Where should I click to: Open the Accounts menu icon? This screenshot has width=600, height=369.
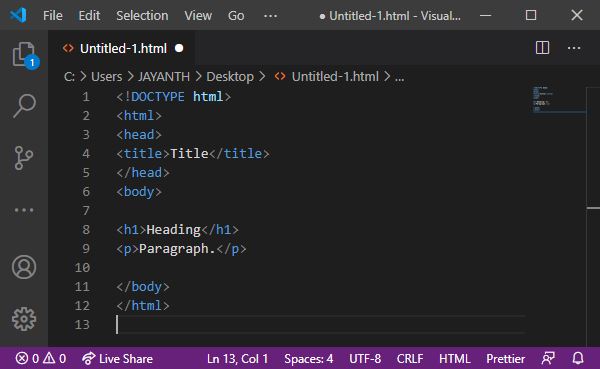pyautogui.click(x=24, y=267)
